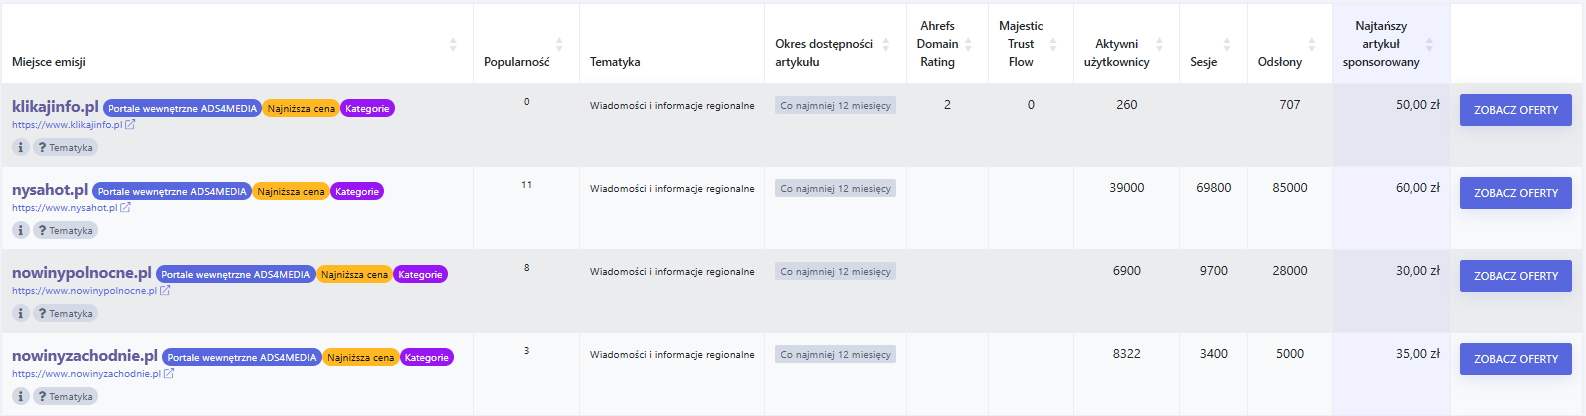Select Kategorie tag on nowinyzachodnie.pl row

tap(427, 357)
